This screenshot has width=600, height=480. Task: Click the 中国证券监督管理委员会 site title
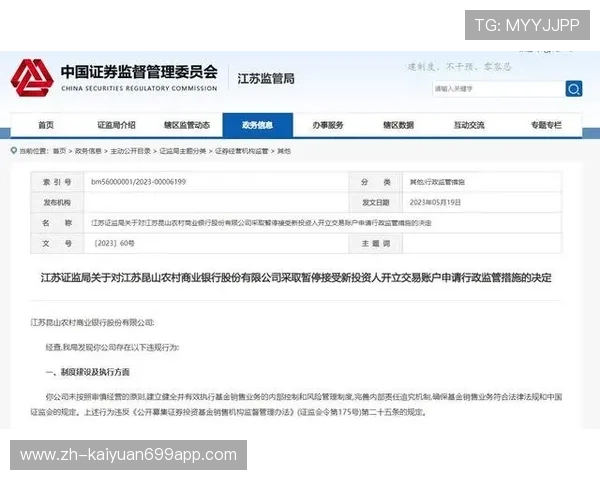click(139, 72)
